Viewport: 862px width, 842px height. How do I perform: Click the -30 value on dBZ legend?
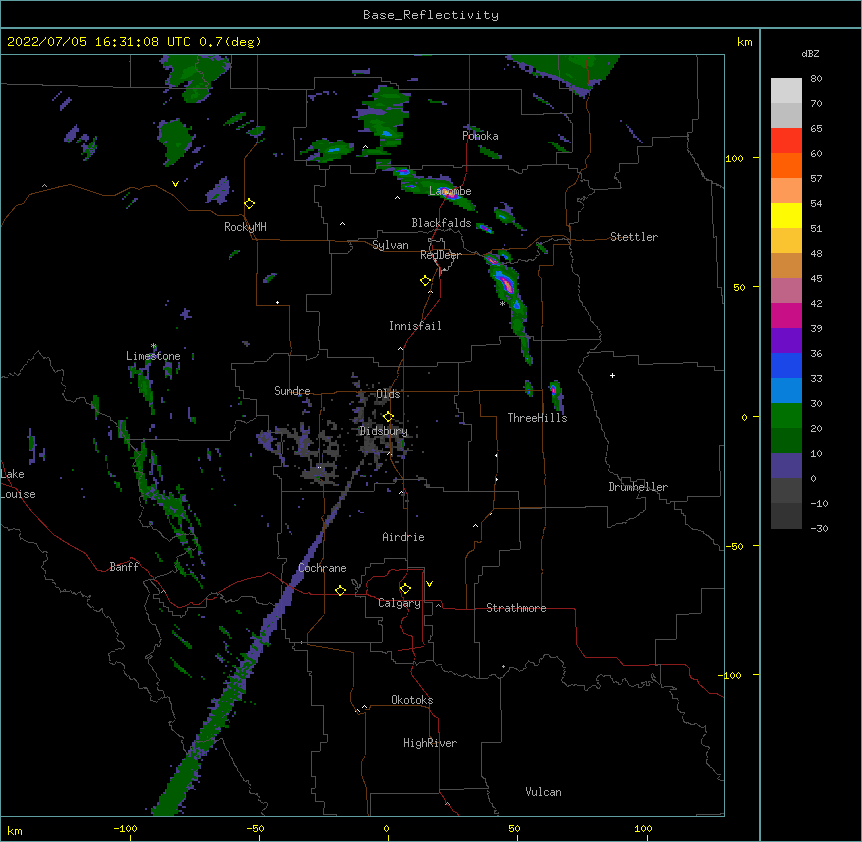tap(819, 528)
